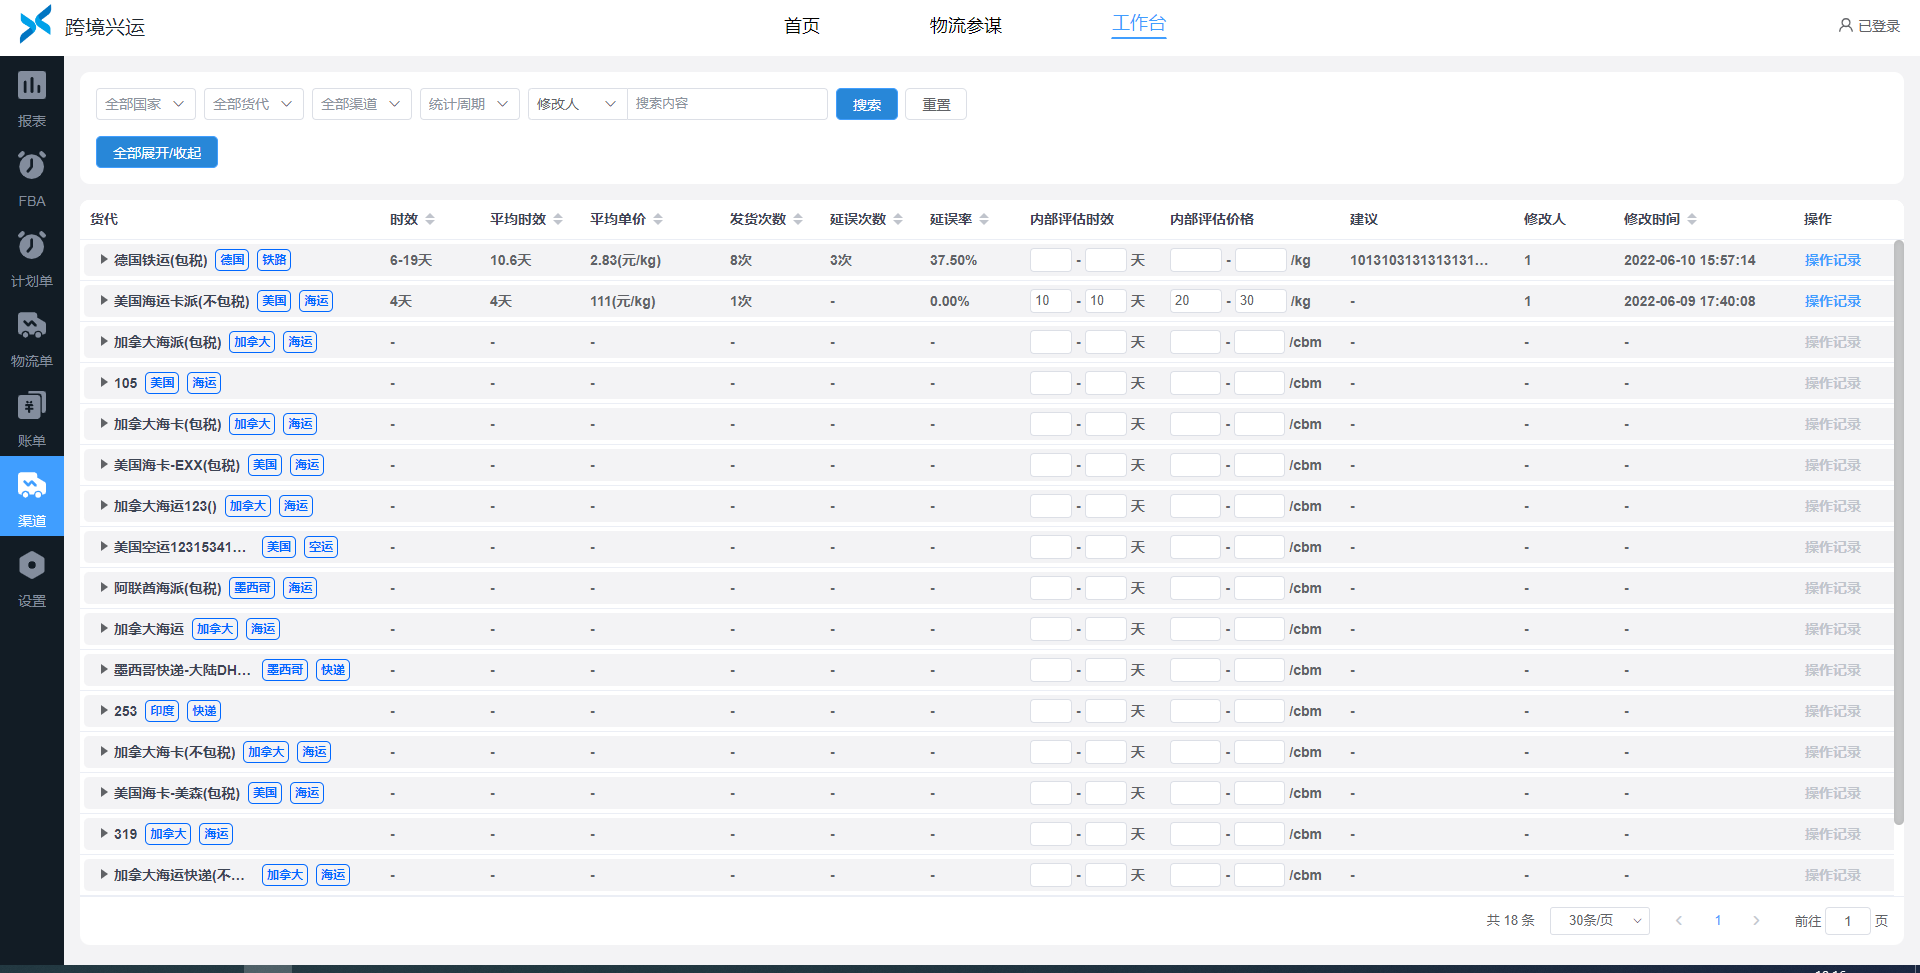Expand 美国海卡-EXX(包税) row

tap(104, 465)
